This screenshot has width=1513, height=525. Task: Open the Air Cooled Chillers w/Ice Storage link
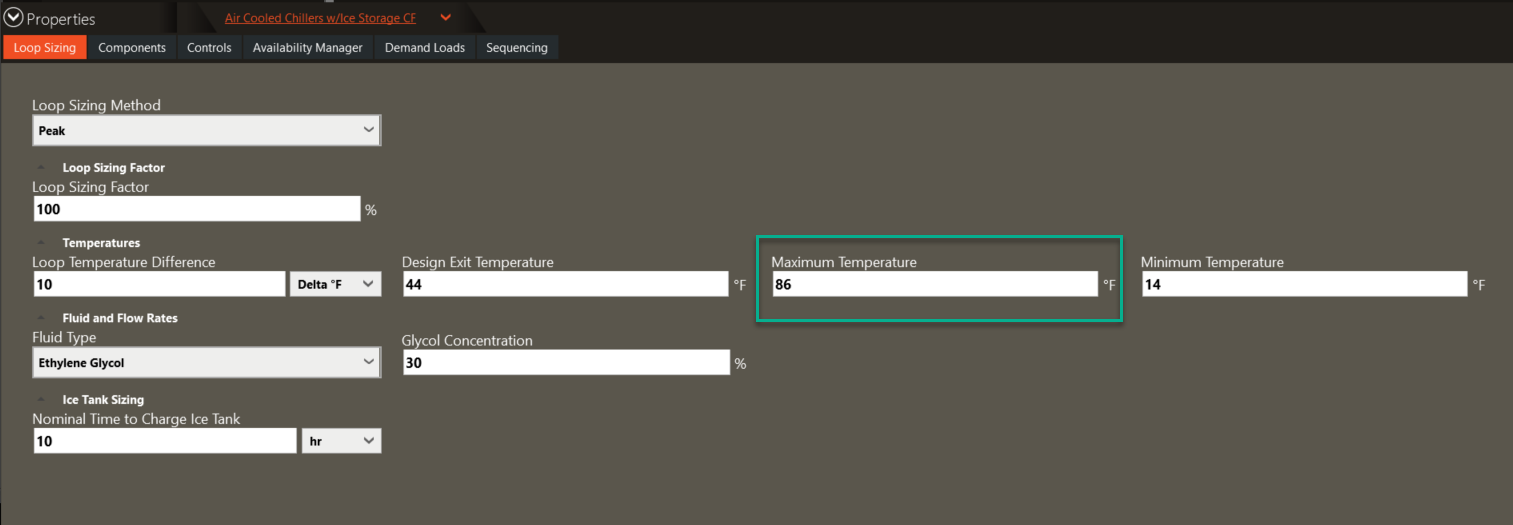point(320,18)
